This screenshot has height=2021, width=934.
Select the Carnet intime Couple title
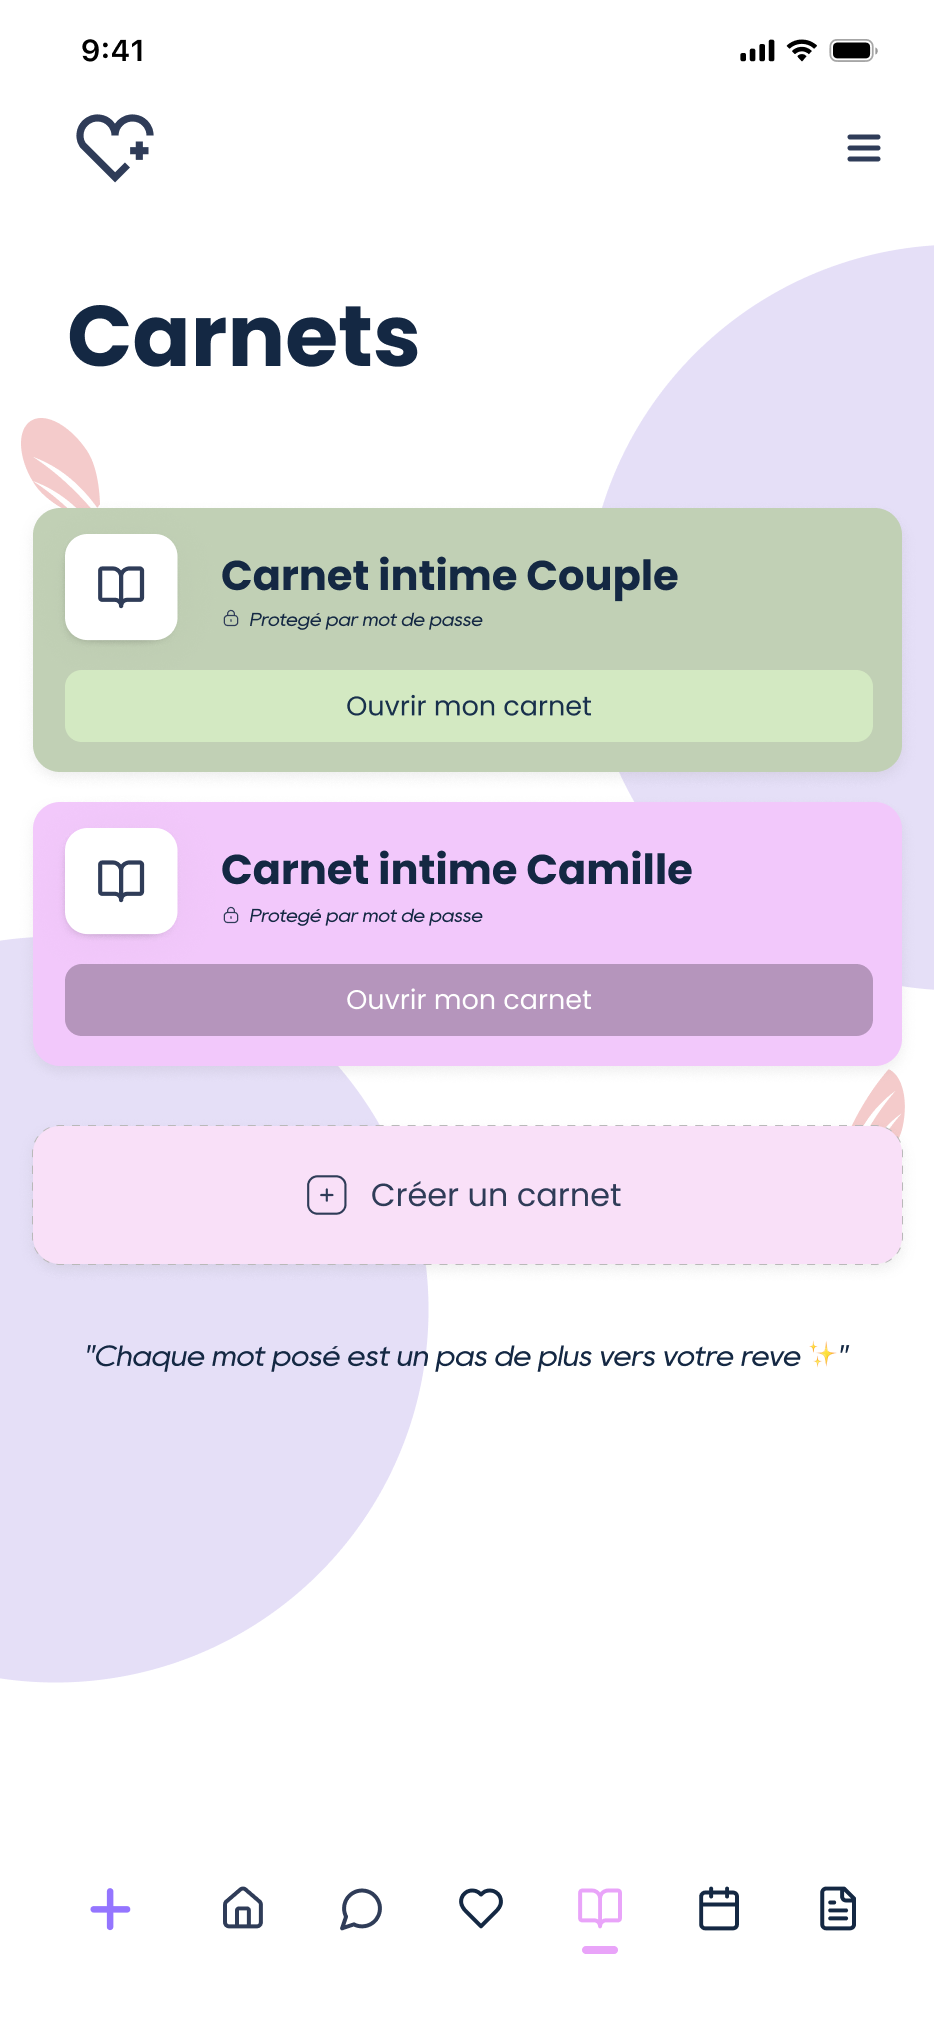449,576
